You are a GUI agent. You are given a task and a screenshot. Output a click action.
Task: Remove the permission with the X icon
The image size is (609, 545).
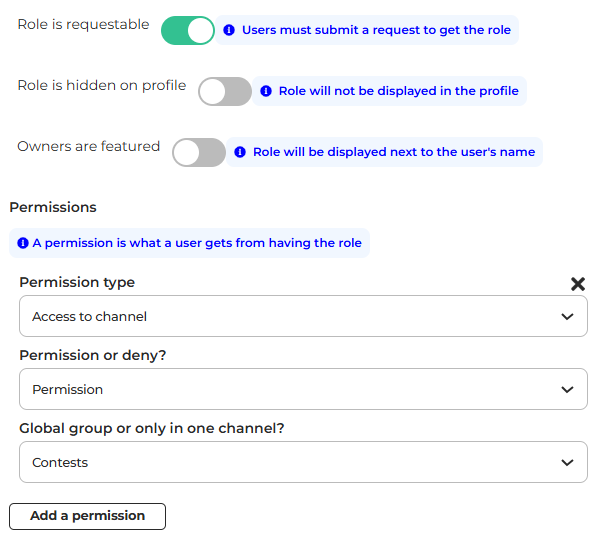tap(577, 284)
